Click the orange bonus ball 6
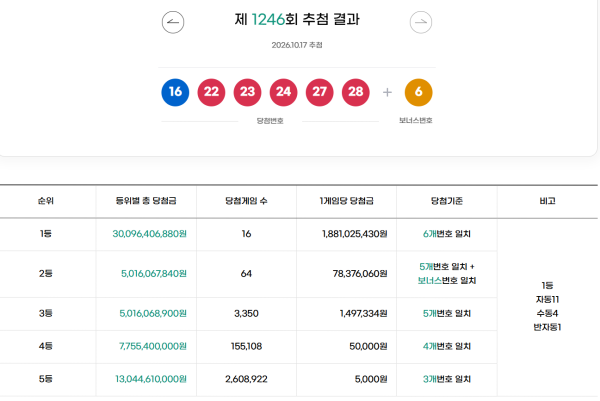 click(x=419, y=92)
